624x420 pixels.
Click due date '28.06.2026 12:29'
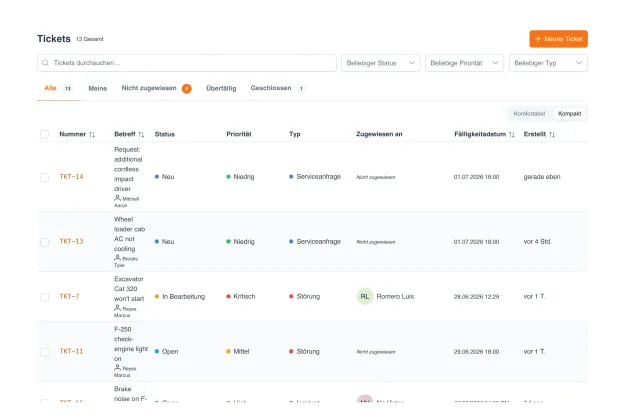tap(476, 297)
